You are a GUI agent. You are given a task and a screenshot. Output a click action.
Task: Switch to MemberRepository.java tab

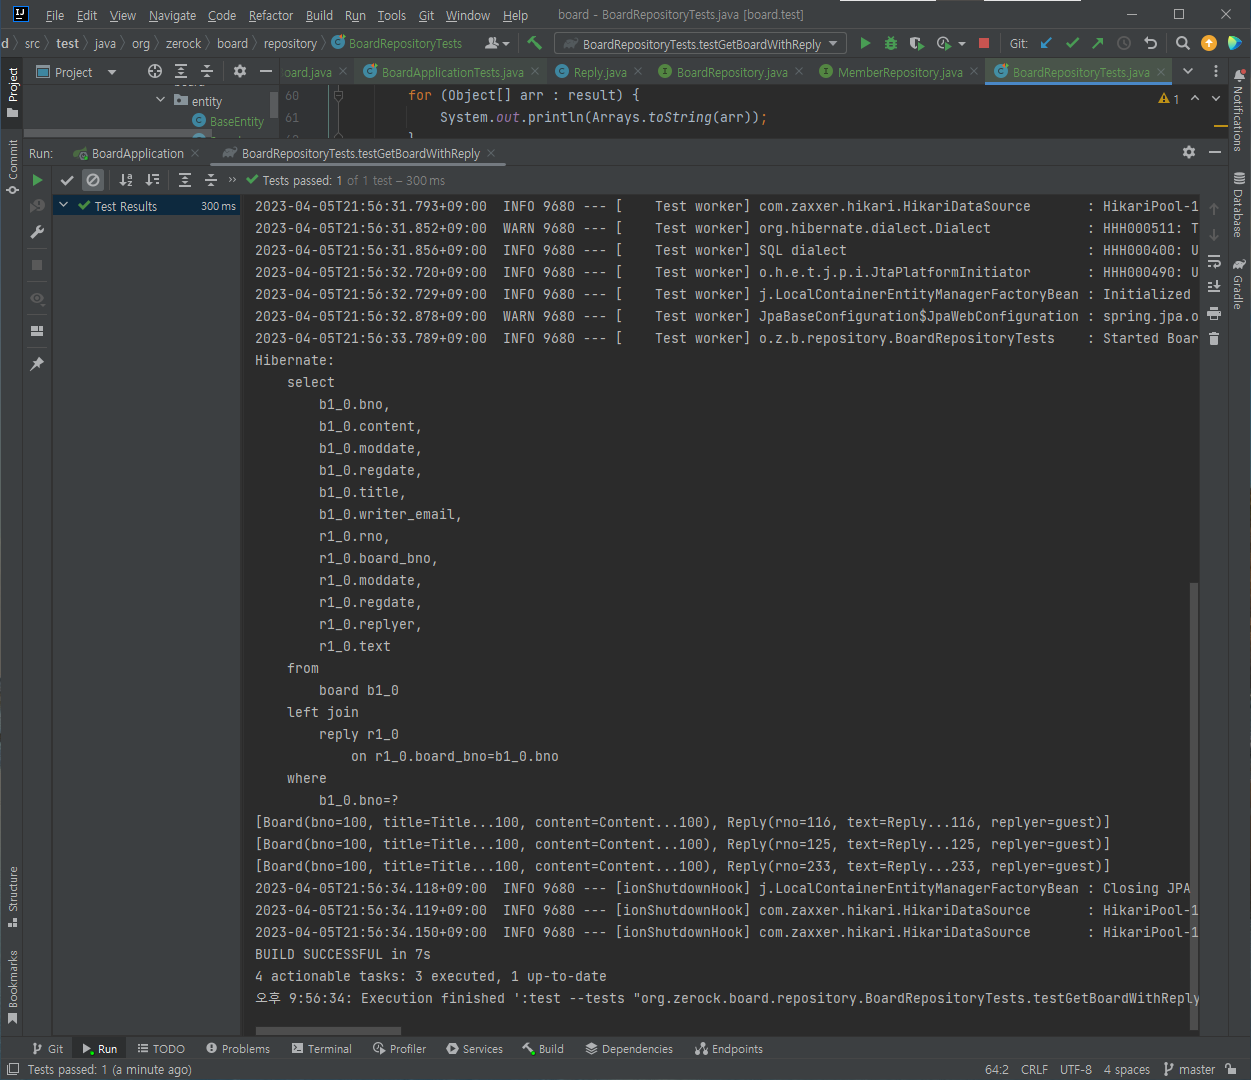900,72
